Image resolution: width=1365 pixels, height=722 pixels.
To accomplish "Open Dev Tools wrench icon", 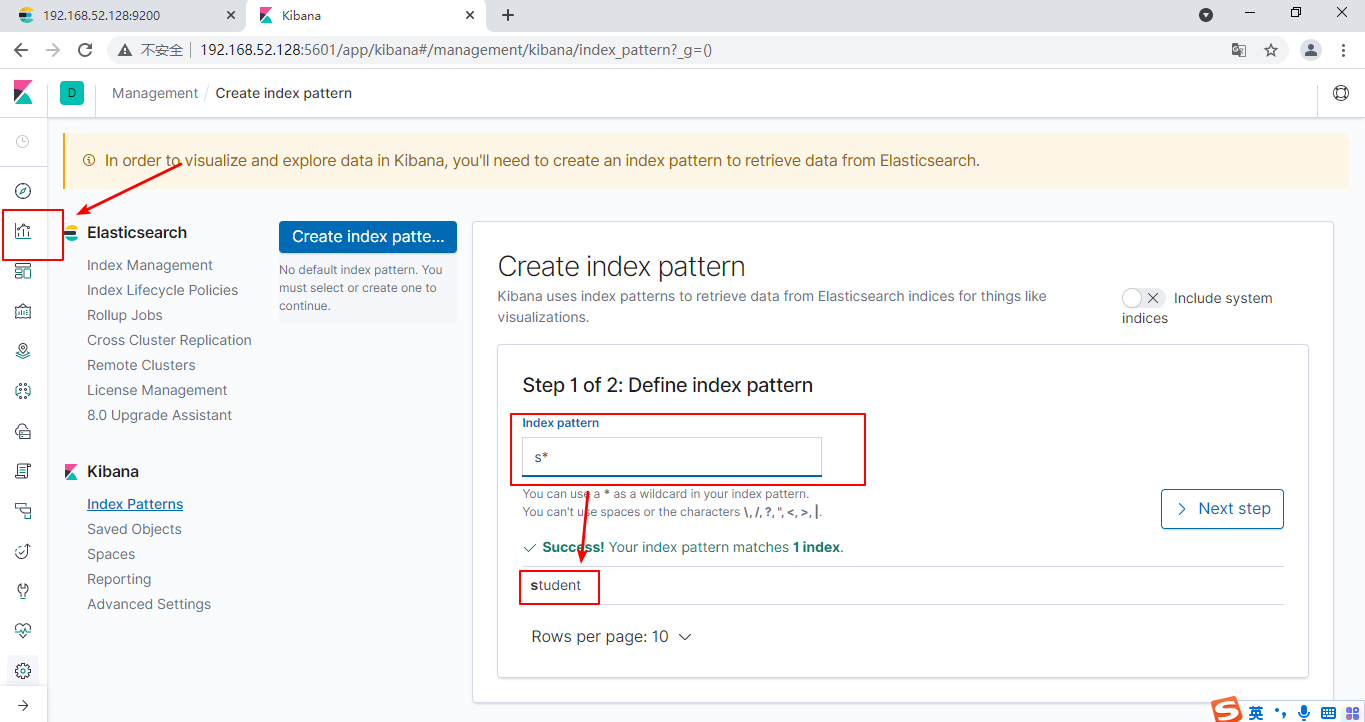I will 23,591.
